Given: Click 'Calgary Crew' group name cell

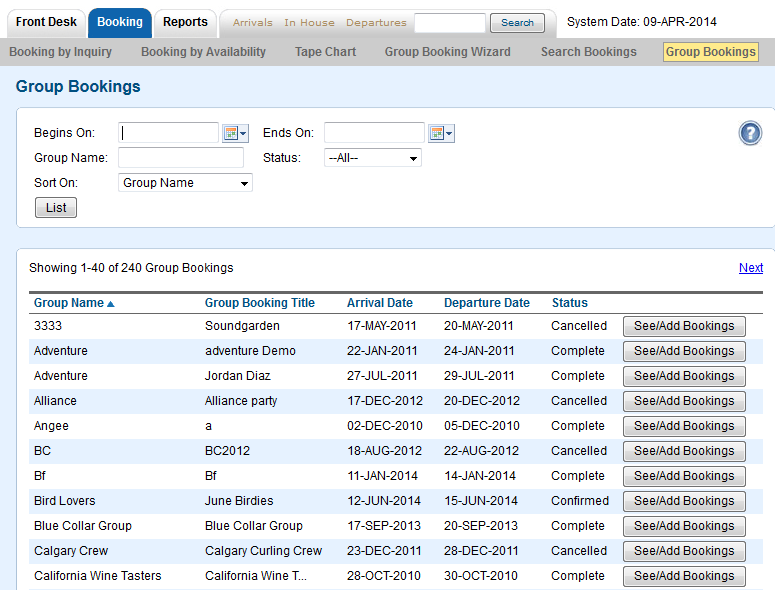Looking at the screenshot, I should click(x=71, y=551).
